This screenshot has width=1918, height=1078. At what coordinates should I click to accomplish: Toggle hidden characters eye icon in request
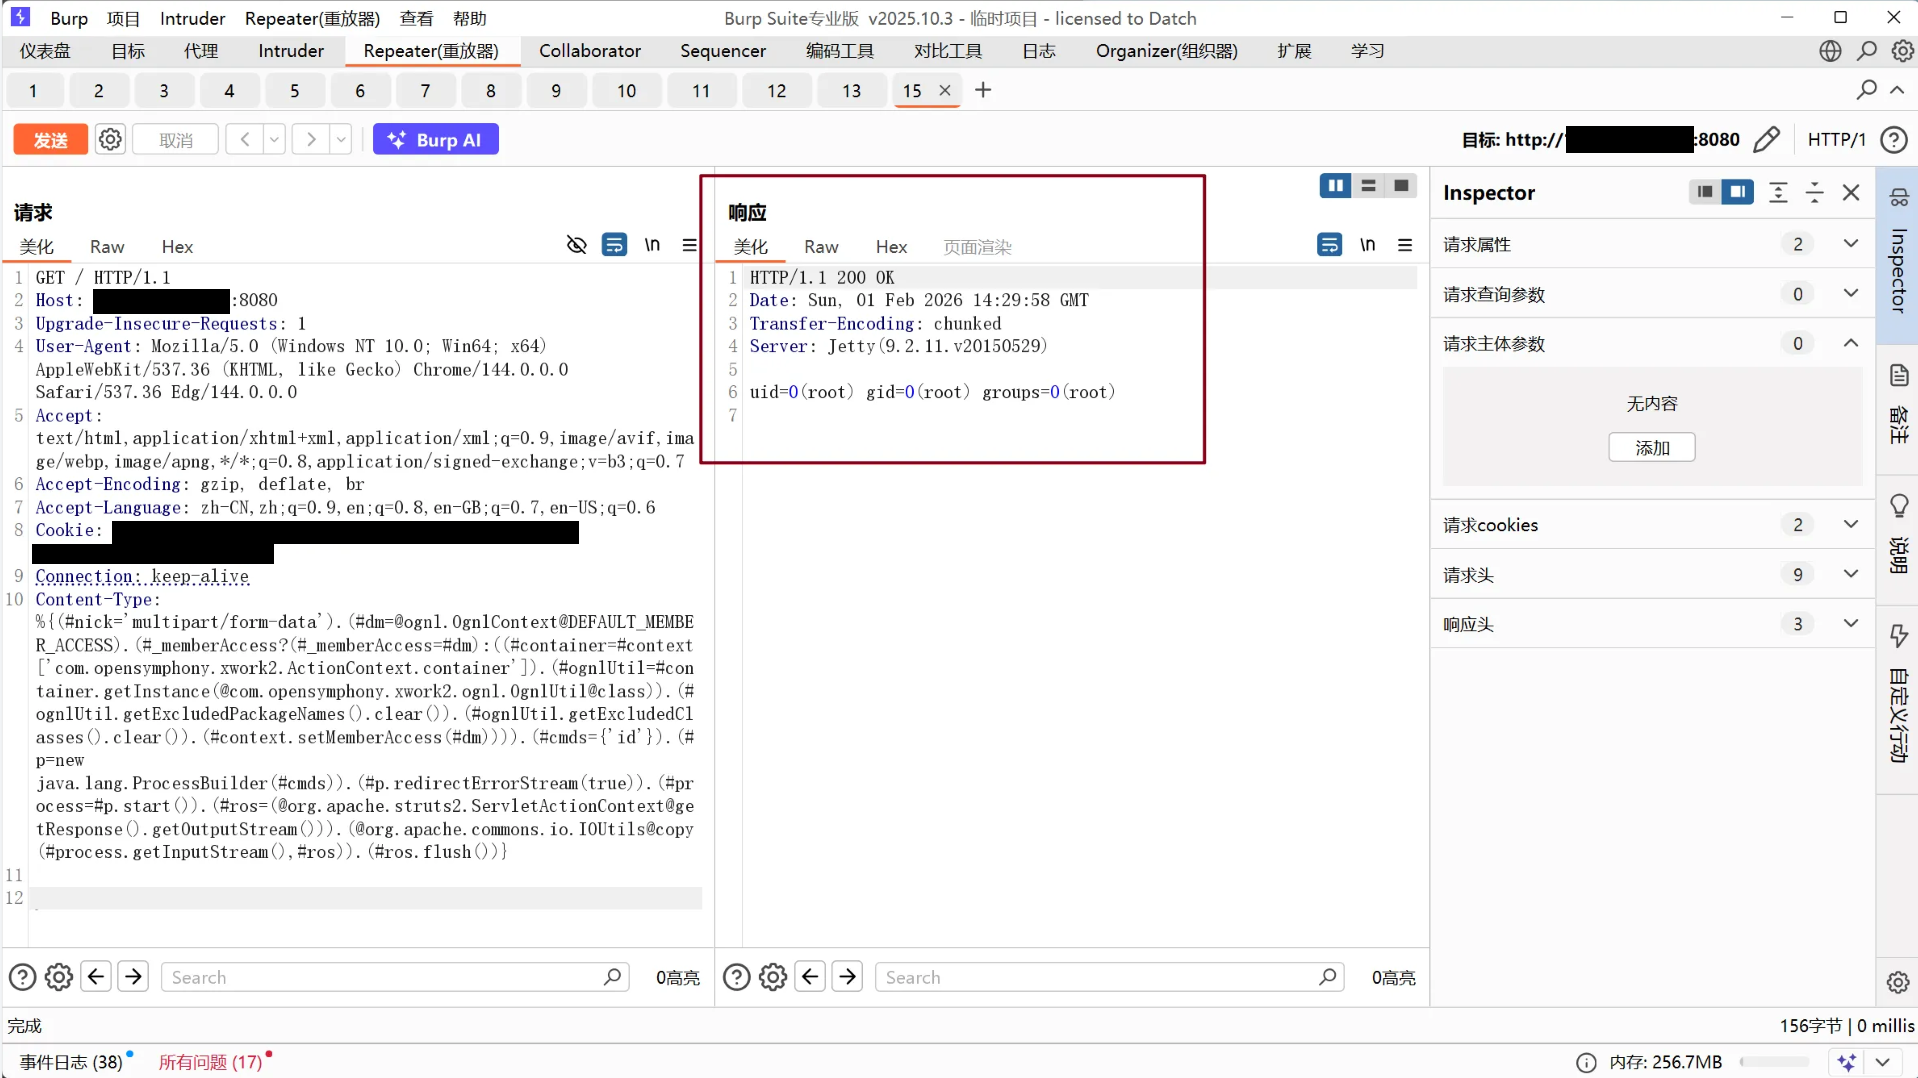tap(576, 245)
